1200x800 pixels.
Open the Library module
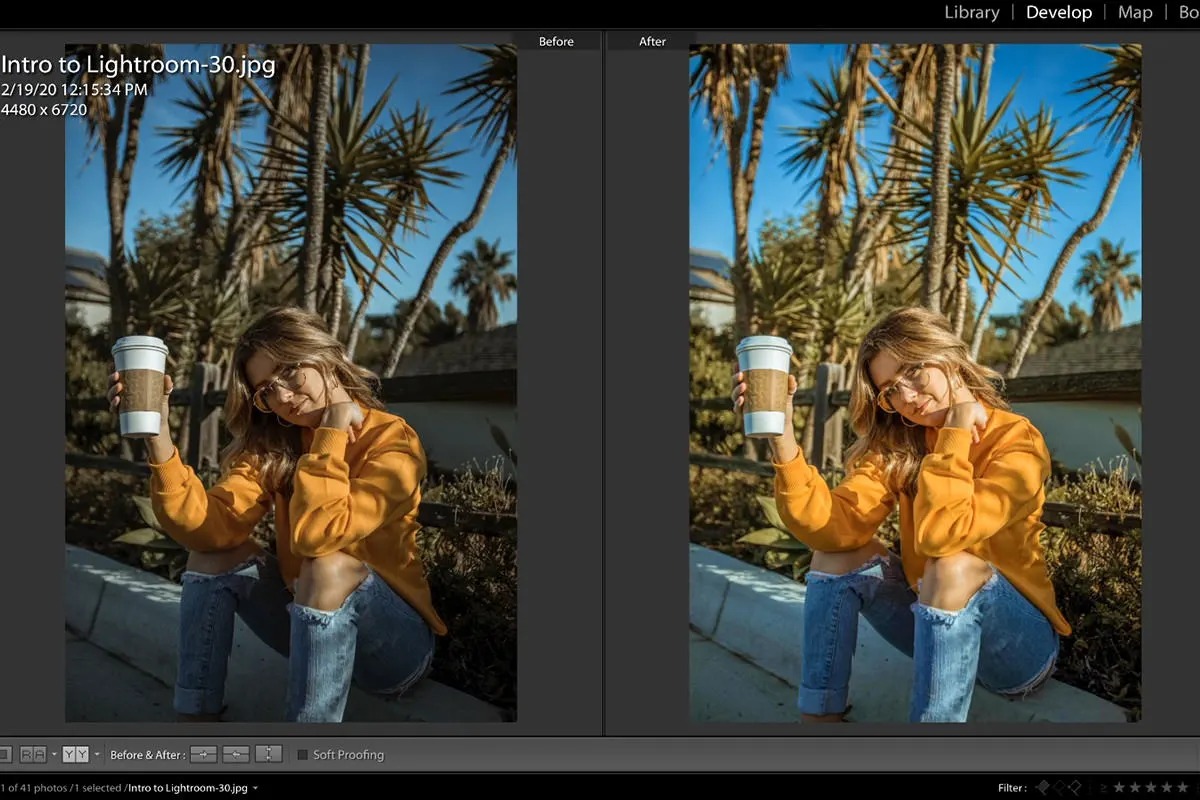971,12
